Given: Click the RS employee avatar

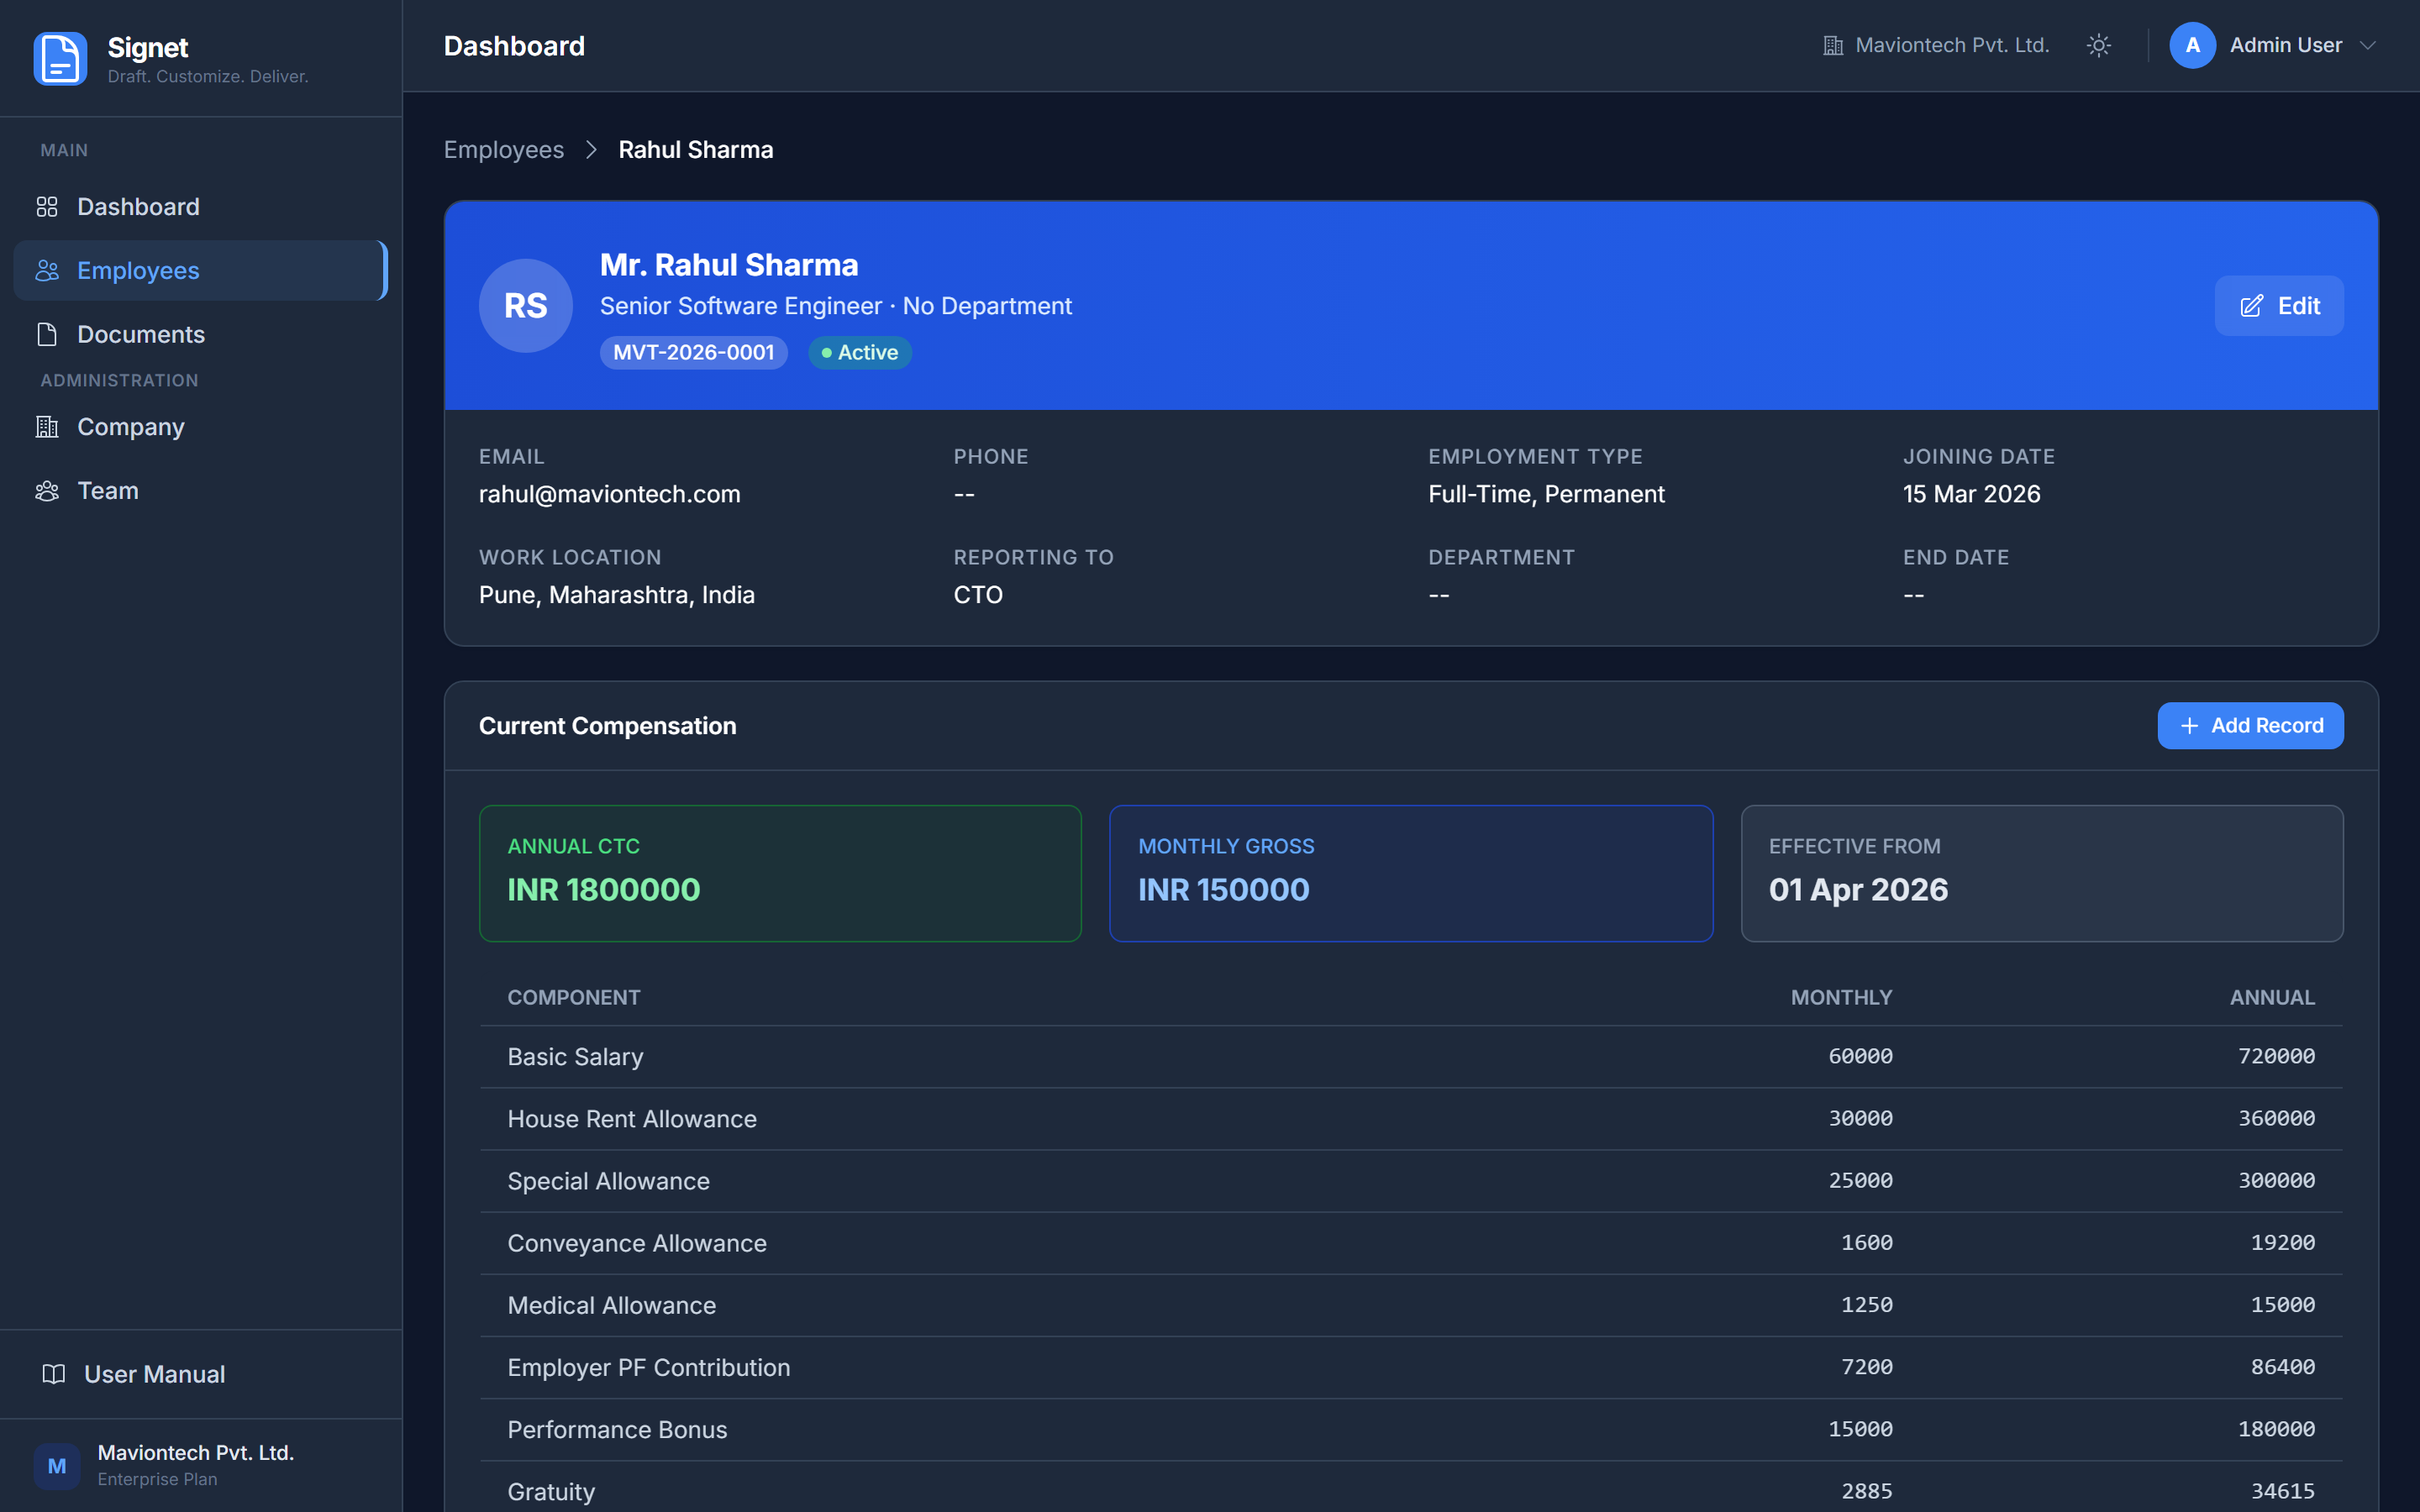Looking at the screenshot, I should point(525,306).
